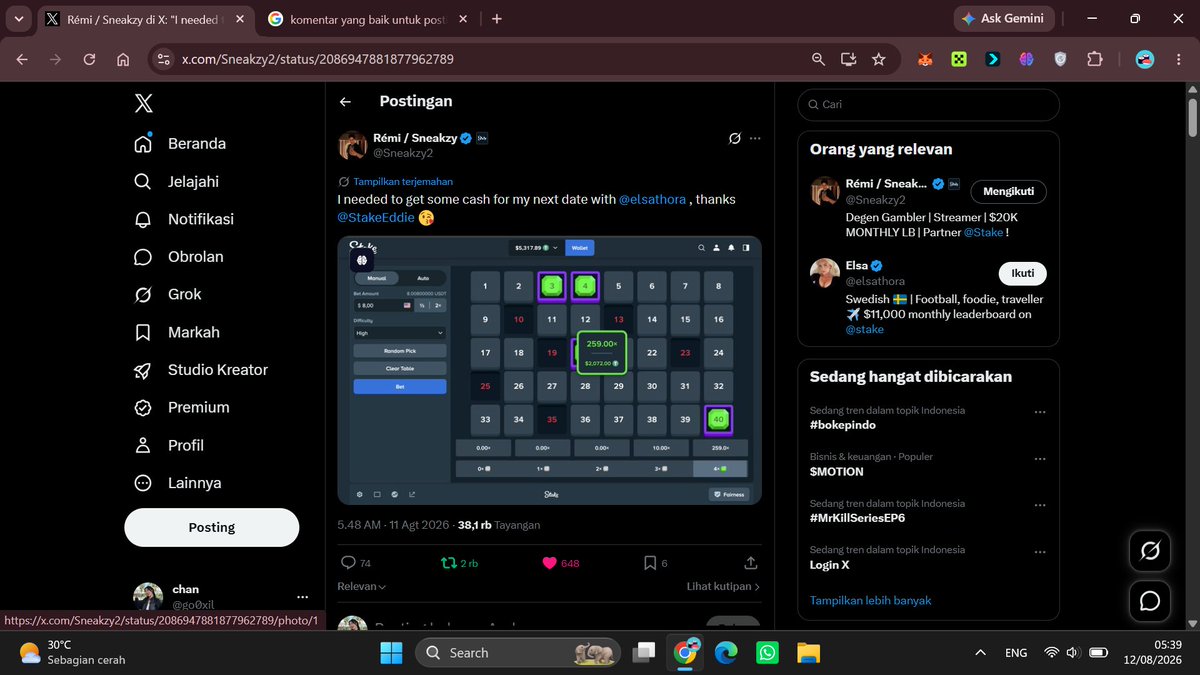The image size is (1200, 675).
Task: Open more options for $MOTION trend
Action: (1040, 458)
